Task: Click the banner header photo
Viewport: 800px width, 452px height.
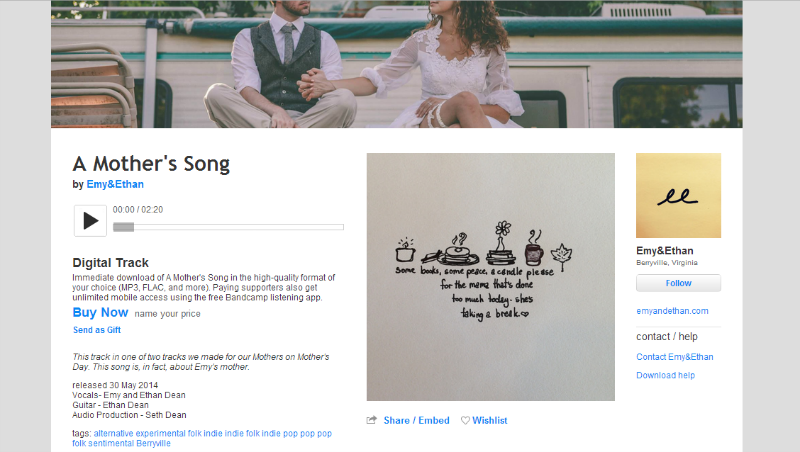Action: click(396, 64)
